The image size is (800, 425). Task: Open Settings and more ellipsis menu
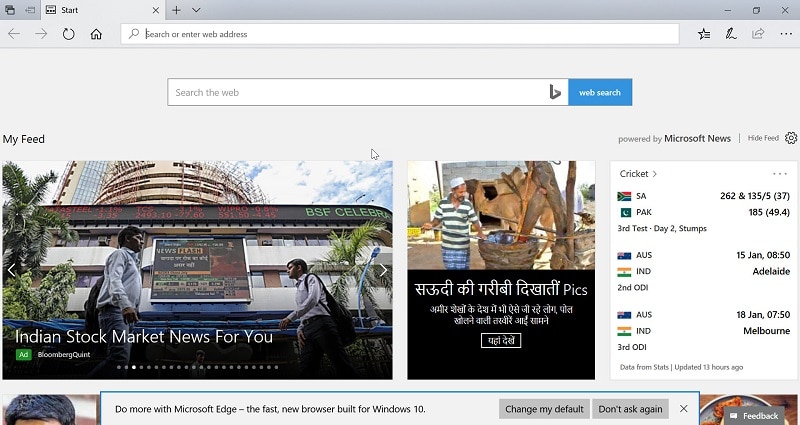pos(786,34)
